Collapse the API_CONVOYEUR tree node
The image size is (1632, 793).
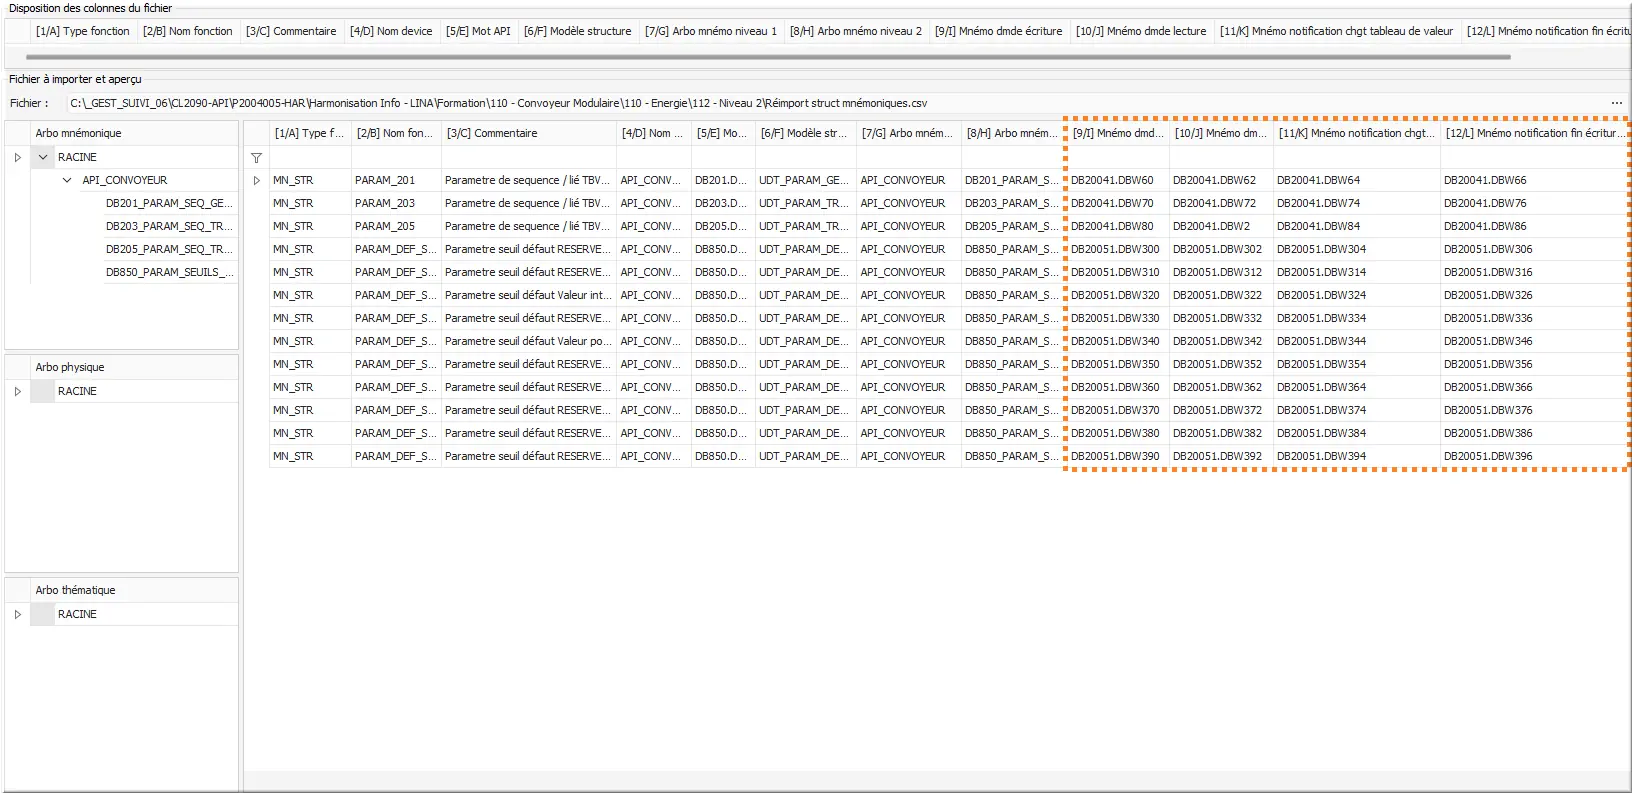67,180
